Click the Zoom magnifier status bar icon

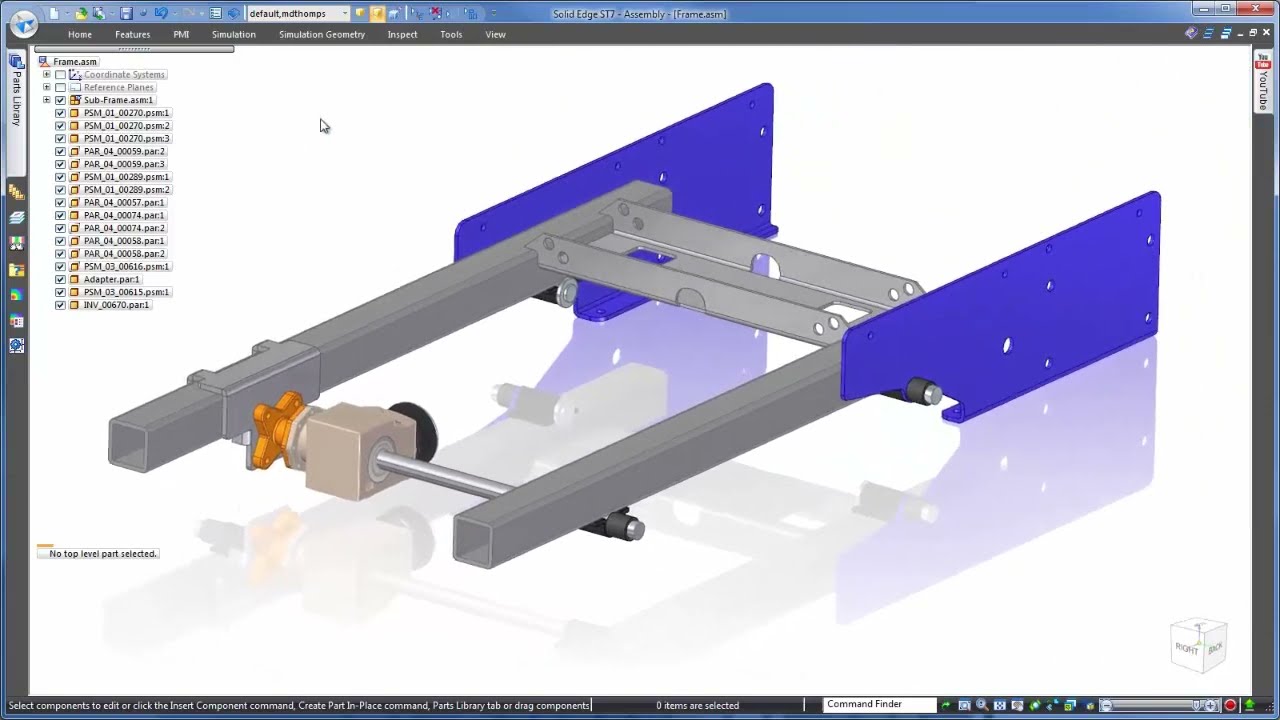[982, 705]
